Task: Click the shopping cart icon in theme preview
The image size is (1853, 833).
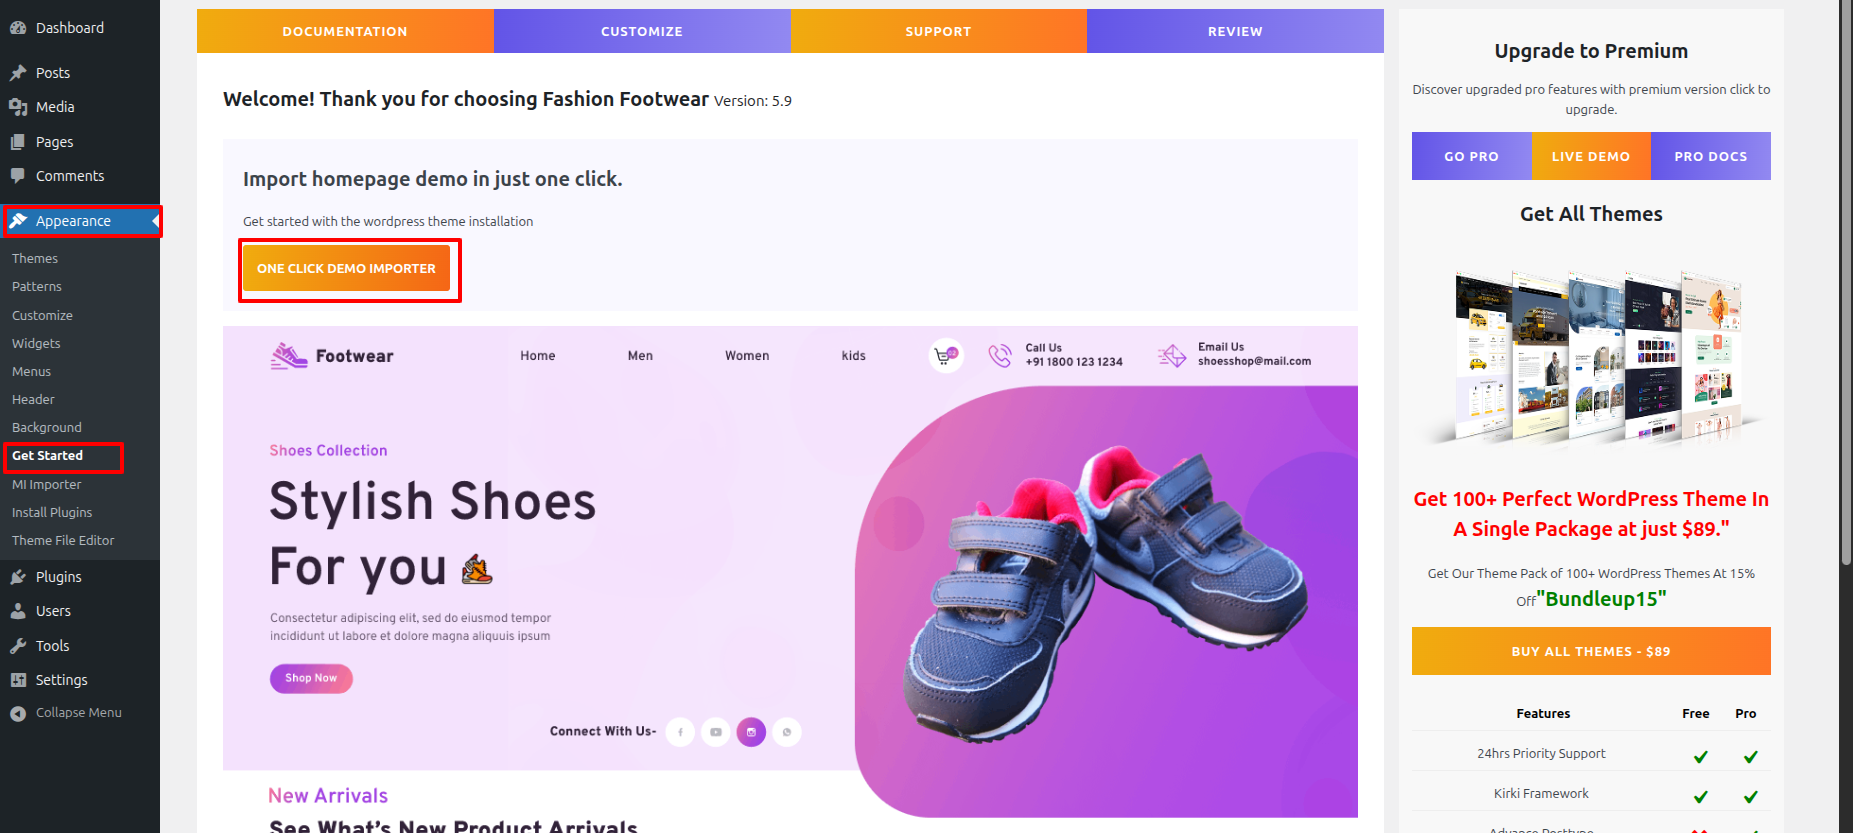Action: 945,356
